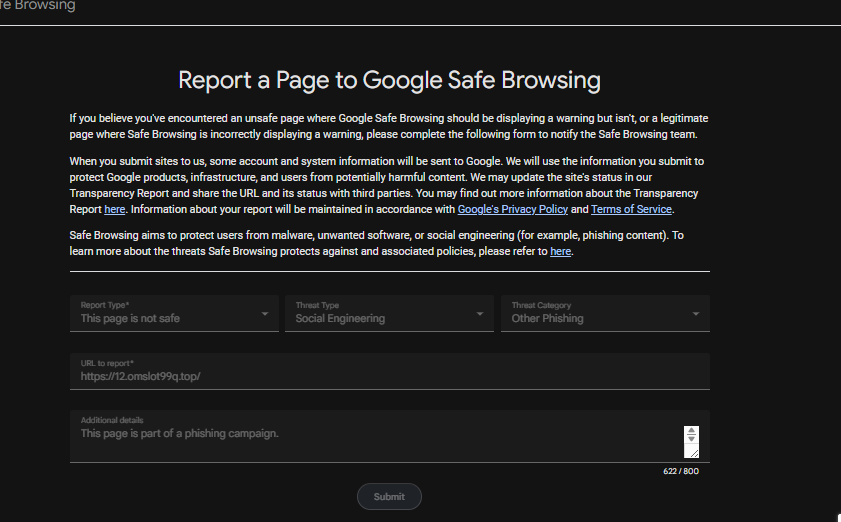841x522 pixels.
Task: Click the Submit button
Action: (x=389, y=497)
